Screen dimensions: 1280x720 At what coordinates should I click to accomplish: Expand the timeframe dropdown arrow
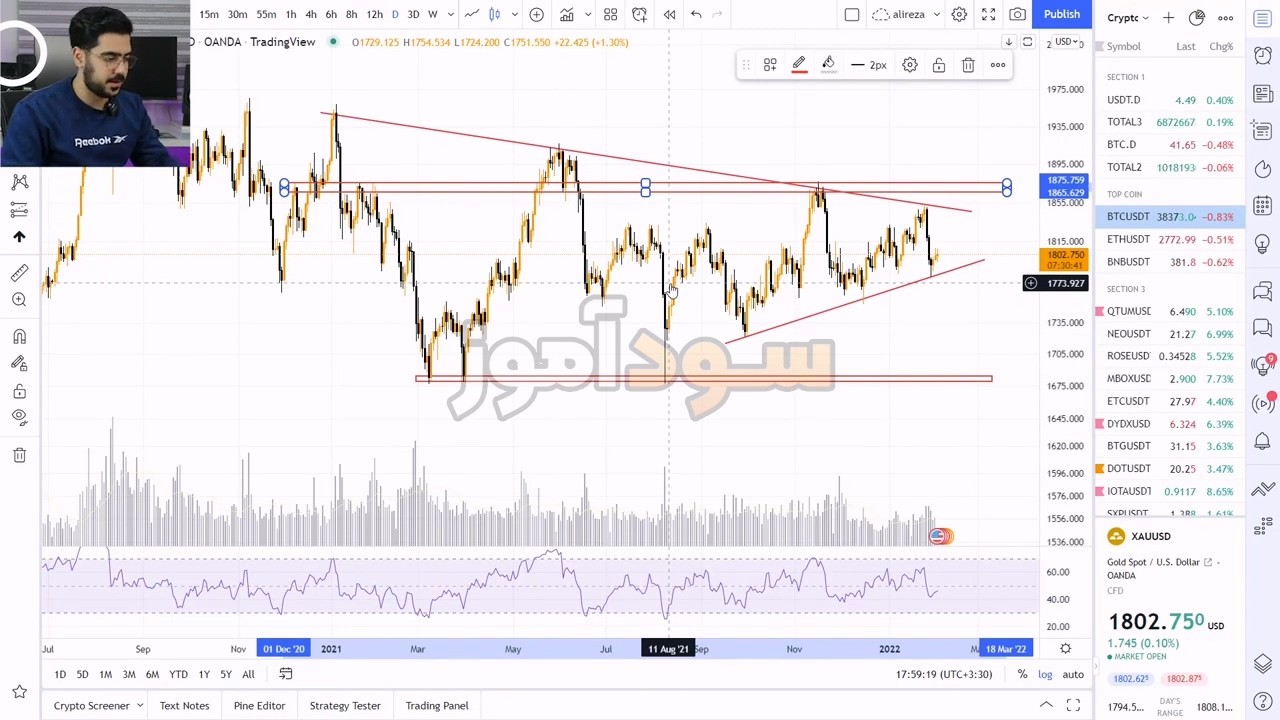click(451, 14)
